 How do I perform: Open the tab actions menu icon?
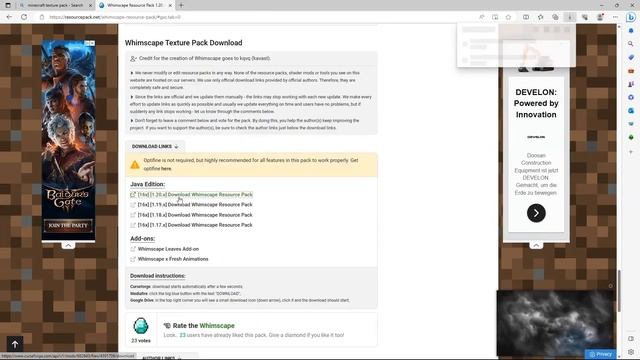tap(8, 5)
